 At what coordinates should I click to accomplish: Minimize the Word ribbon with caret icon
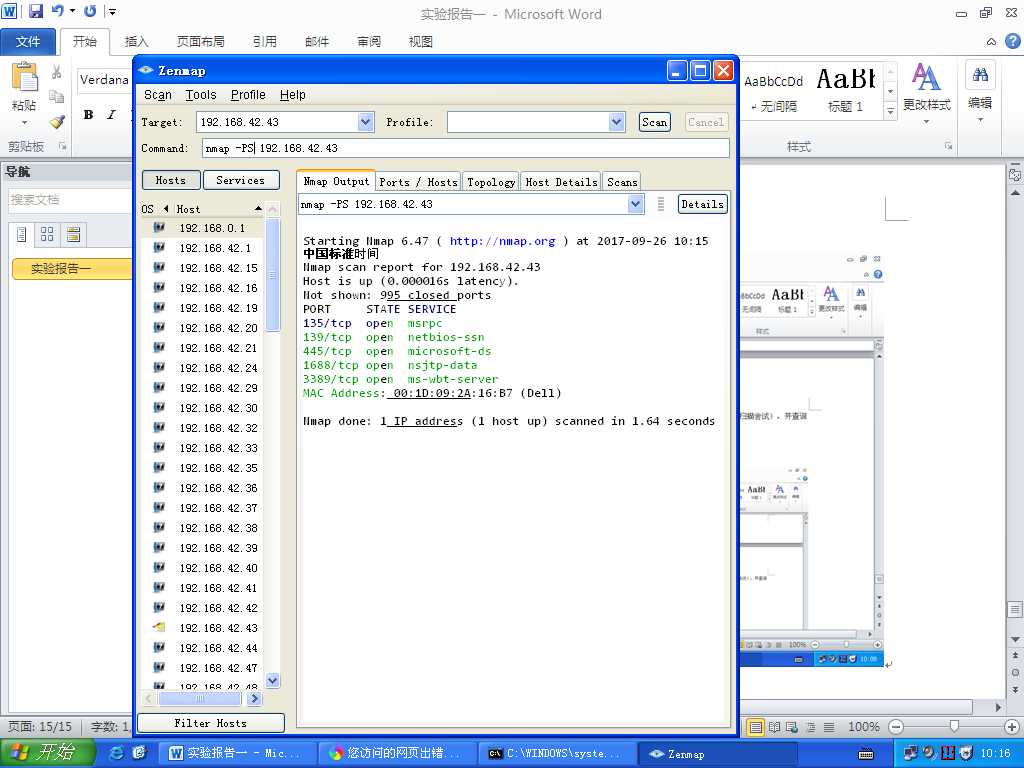tap(991, 42)
